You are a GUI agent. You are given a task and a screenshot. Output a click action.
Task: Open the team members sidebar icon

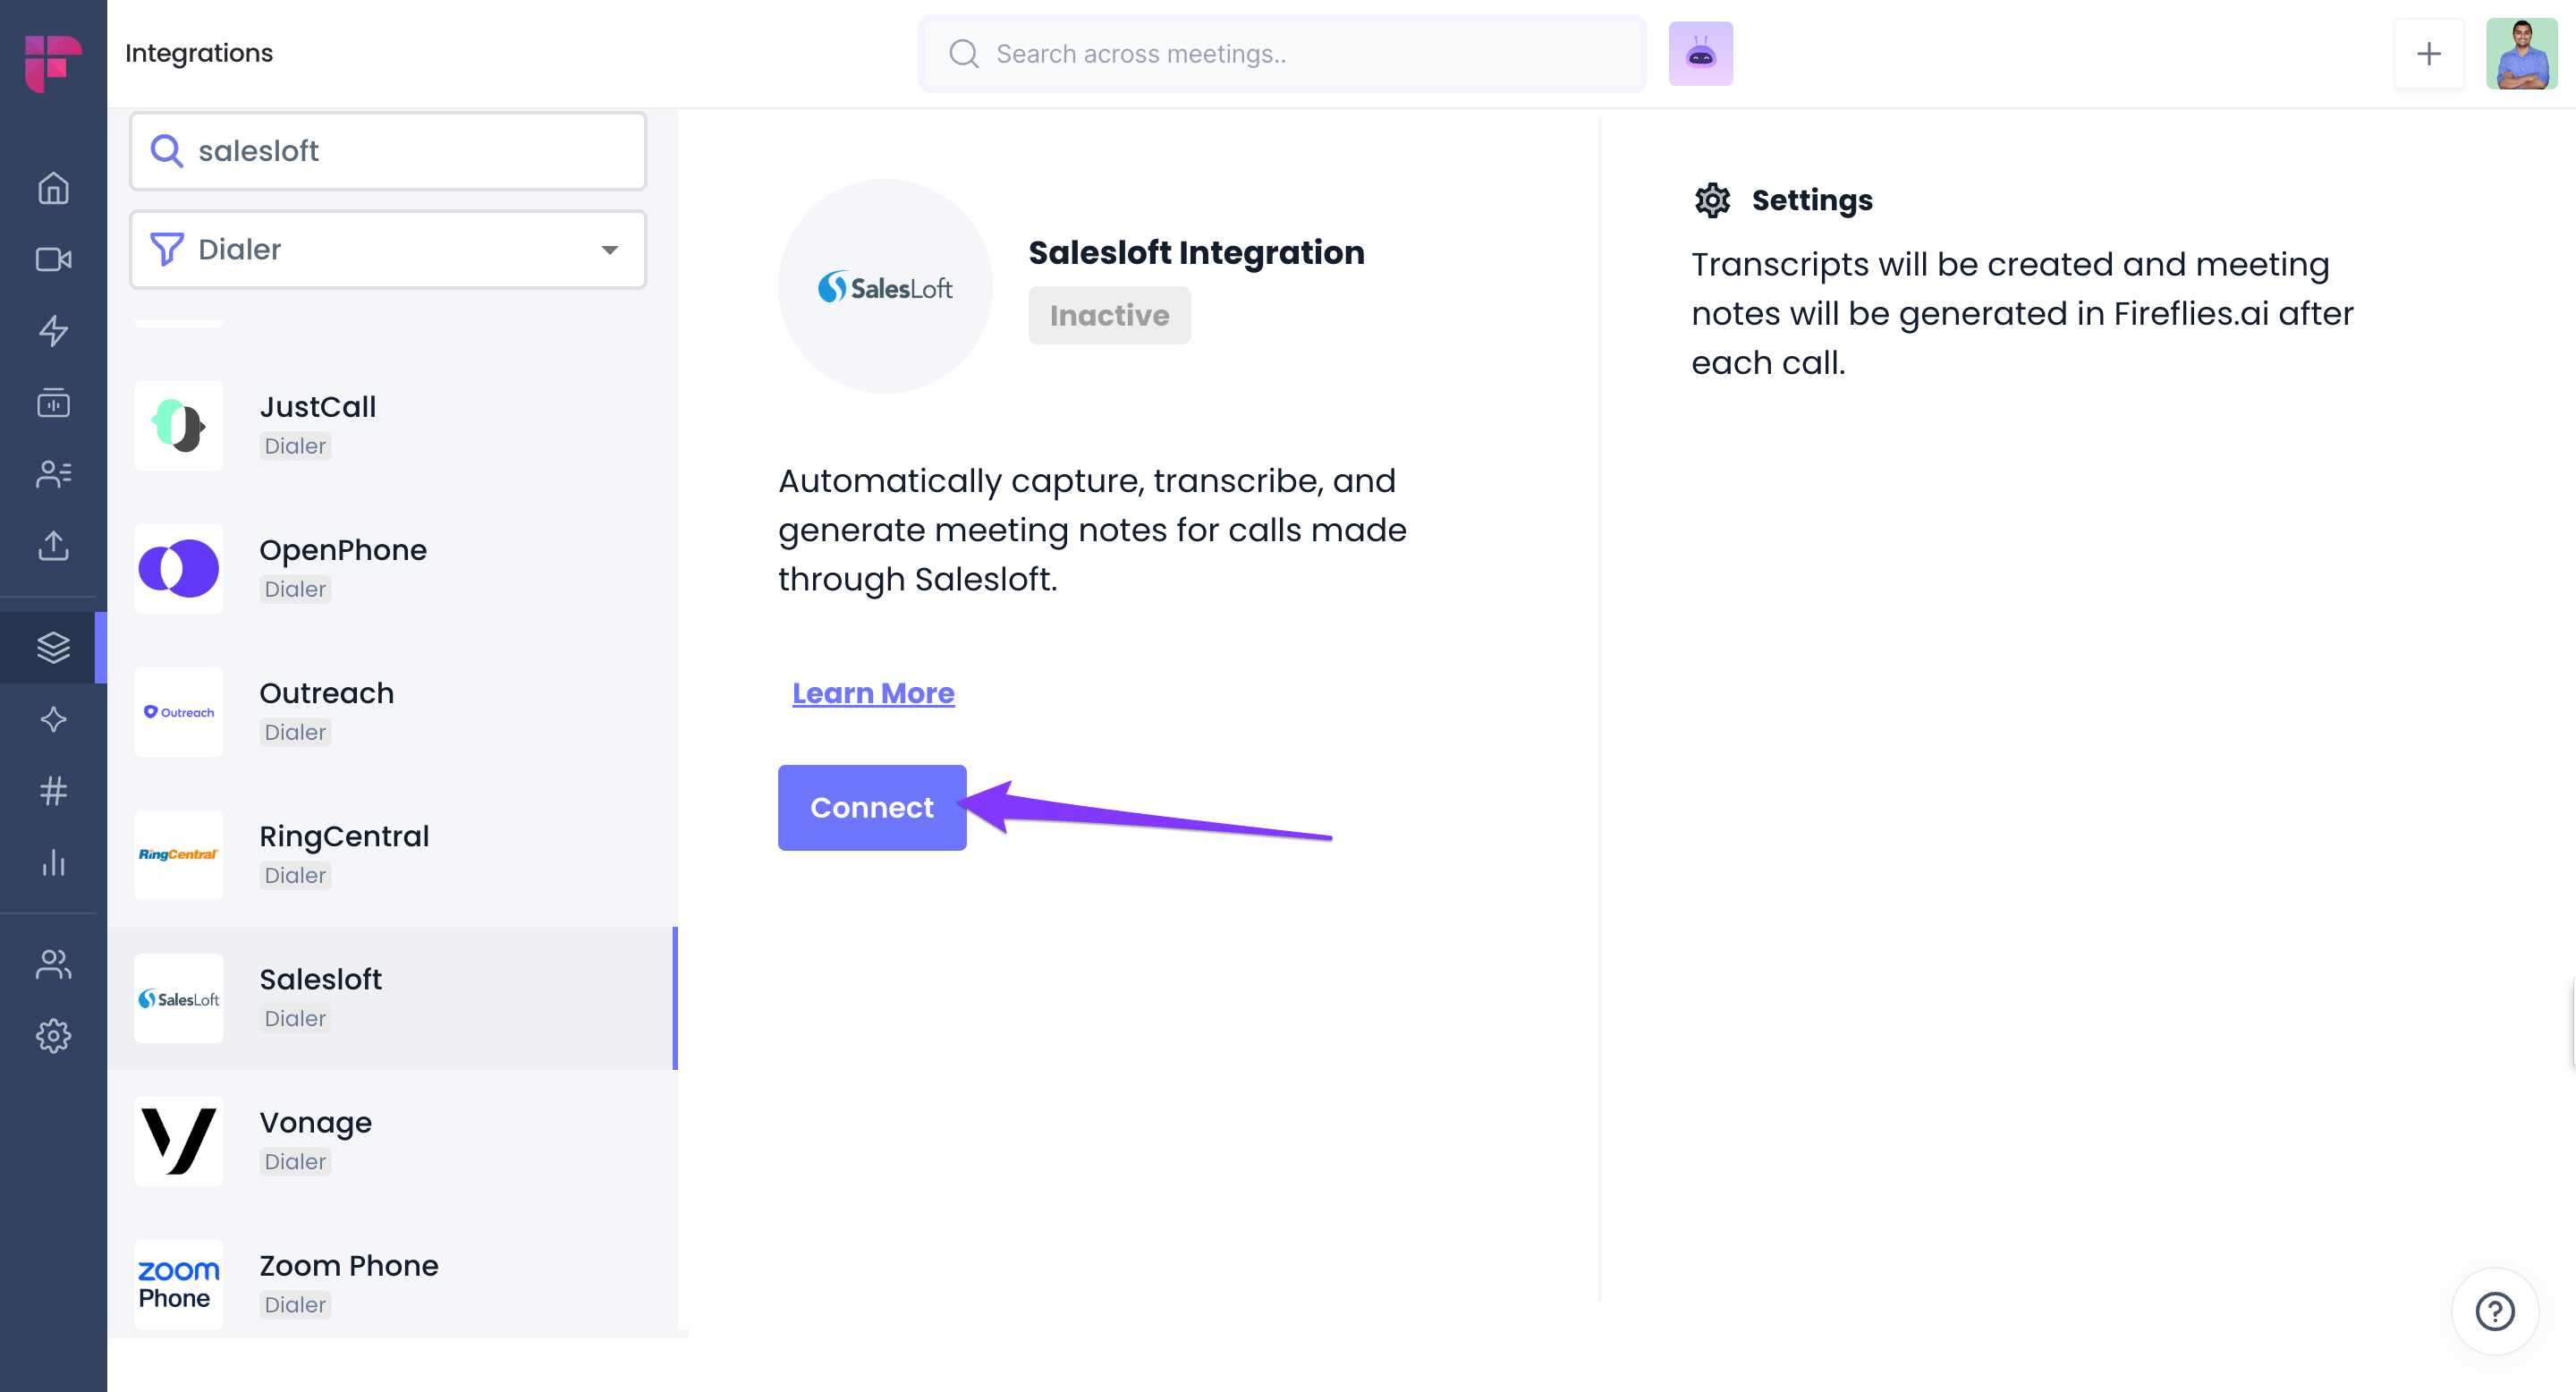click(53, 964)
